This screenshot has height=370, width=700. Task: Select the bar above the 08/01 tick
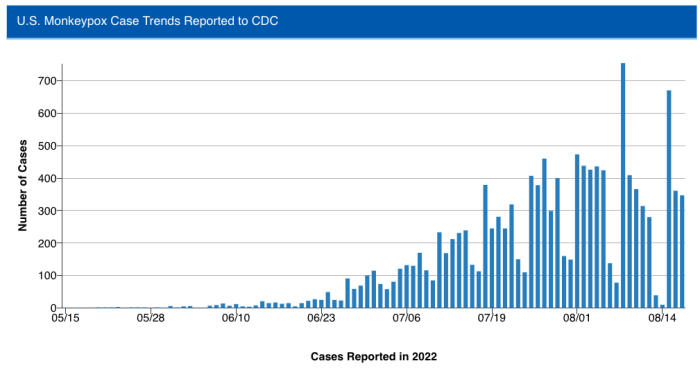[x=577, y=231]
